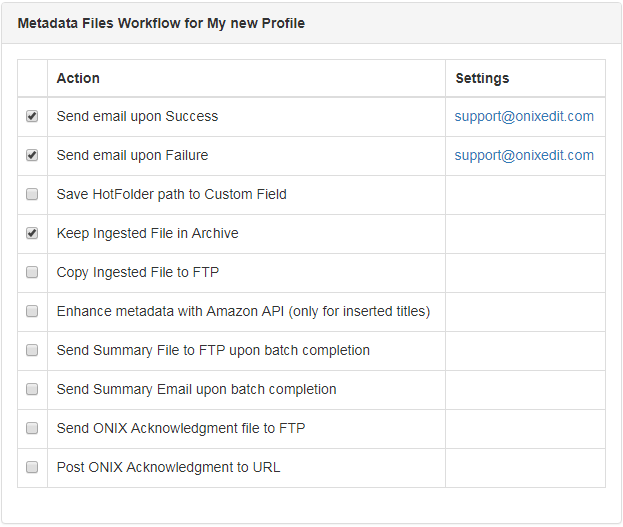Select the Send email upon Success label
Viewport: 623px width, 527px height.
pyautogui.click(x=137, y=116)
